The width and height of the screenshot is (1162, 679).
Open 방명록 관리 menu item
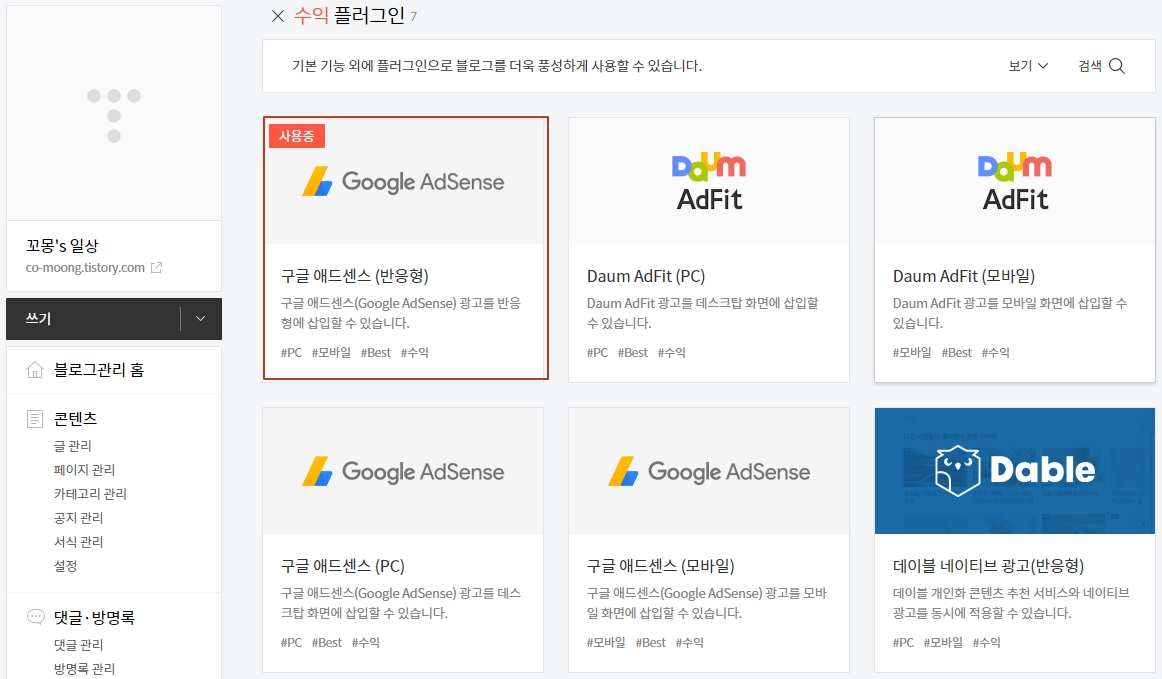point(84,669)
